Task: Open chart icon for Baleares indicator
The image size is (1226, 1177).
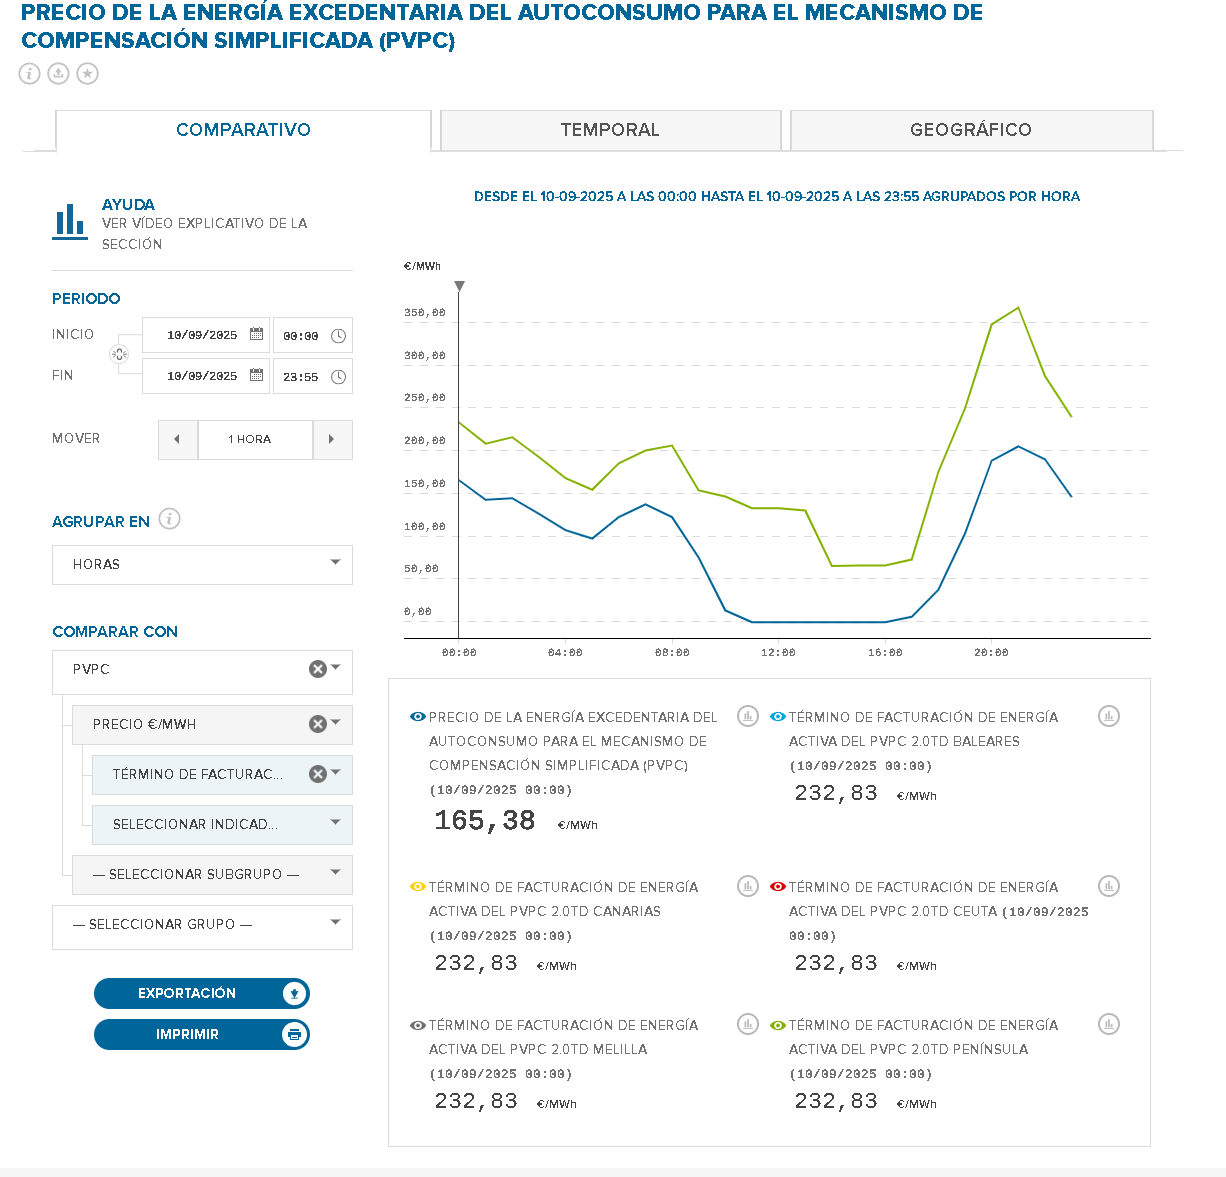Action: 1108,716
